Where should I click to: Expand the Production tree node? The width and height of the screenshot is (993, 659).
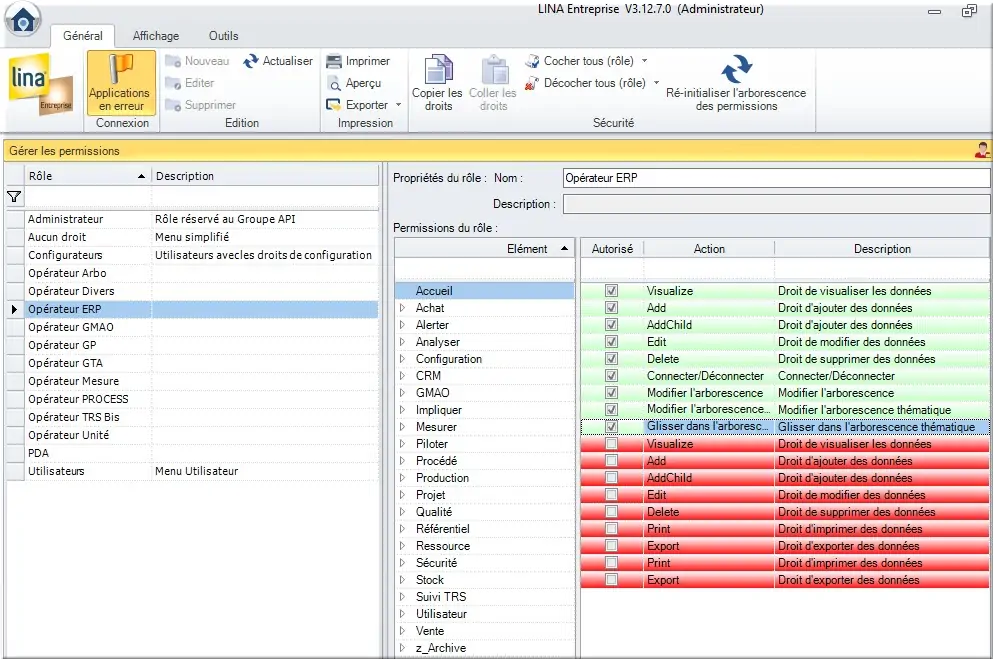[x=402, y=478]
